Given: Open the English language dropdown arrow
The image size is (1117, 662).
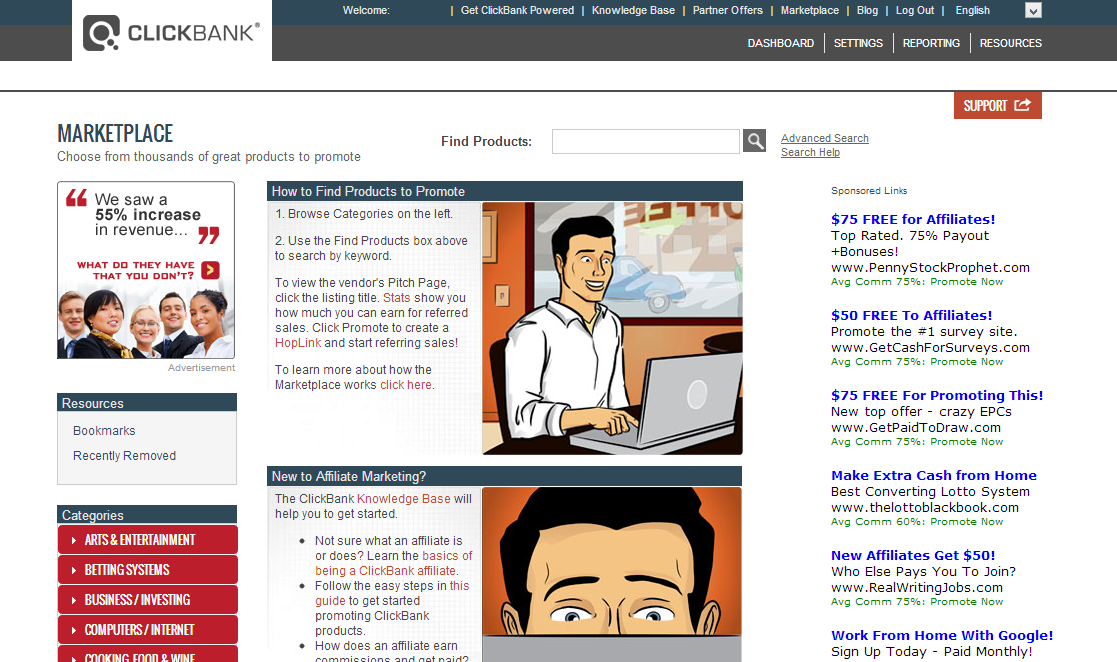Looking at the screenshot, I should pos(1033,10).
